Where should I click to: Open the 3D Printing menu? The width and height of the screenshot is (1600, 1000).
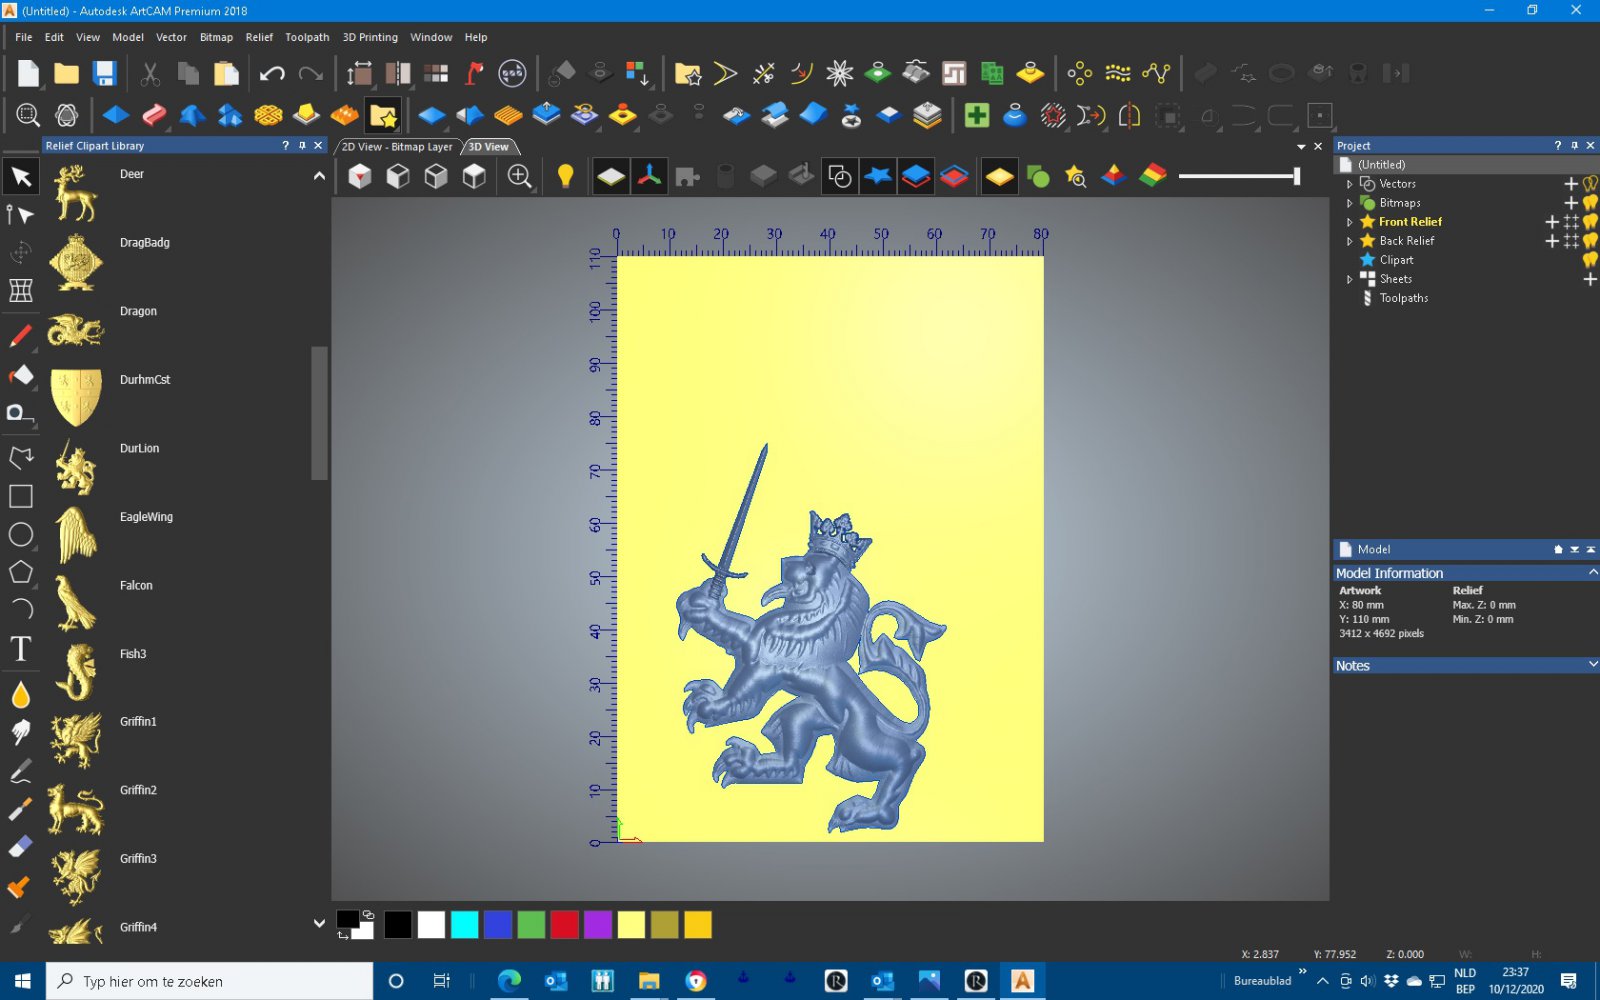(x=370, y=37)
